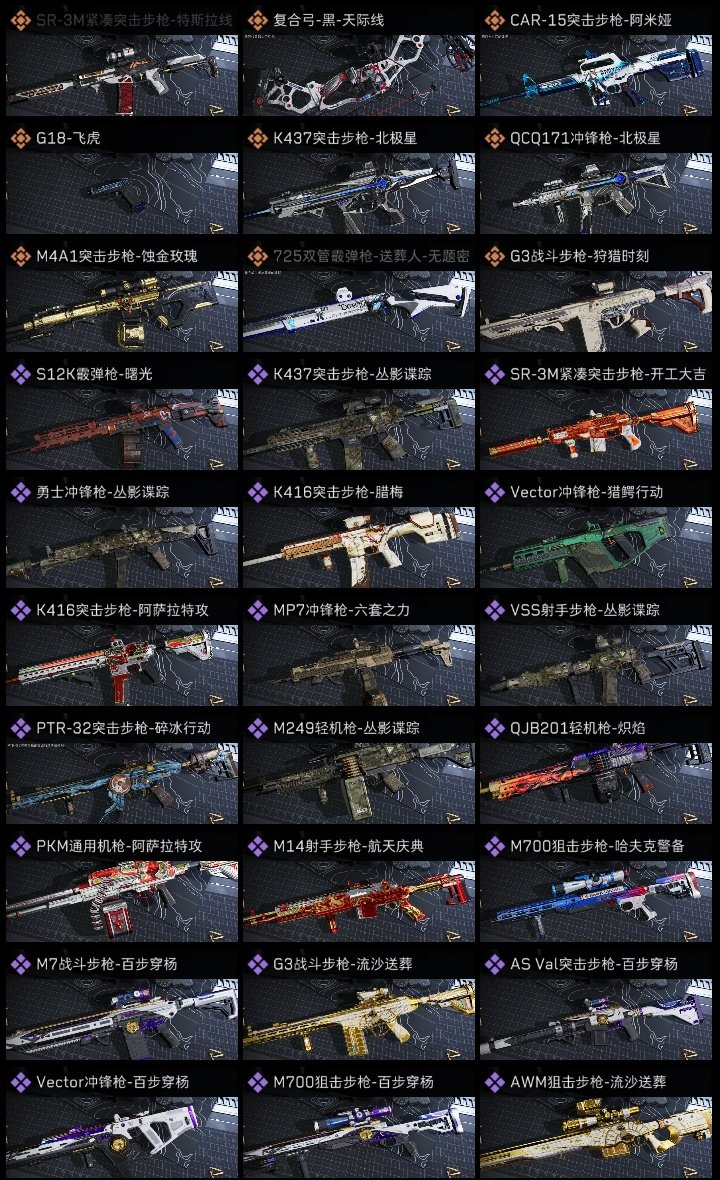720x1180 pixels.
Task: Click the PKM通用机枪-阿萨拉特攻 title text
Action: point(119,846)
